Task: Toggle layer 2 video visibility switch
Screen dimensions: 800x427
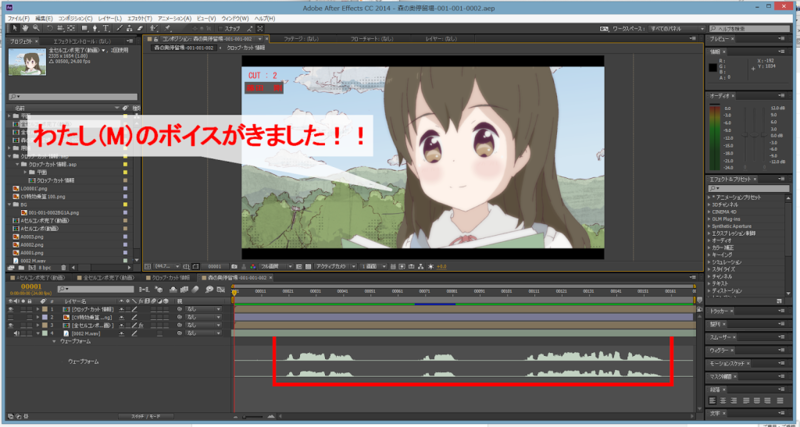Action: click(x=10, y=317)
